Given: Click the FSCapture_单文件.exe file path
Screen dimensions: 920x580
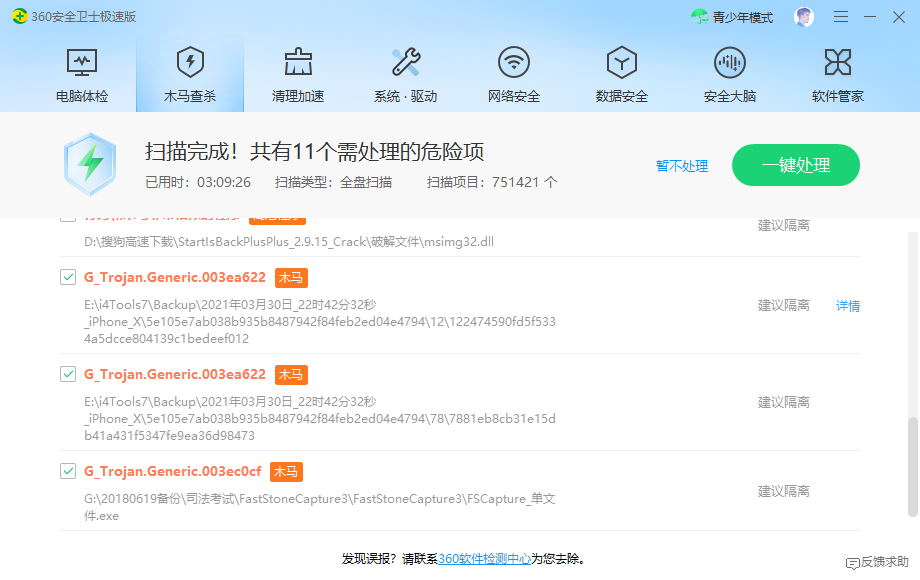Looking at the screenshot, I should pyautogui.click(x=320, y=507).
